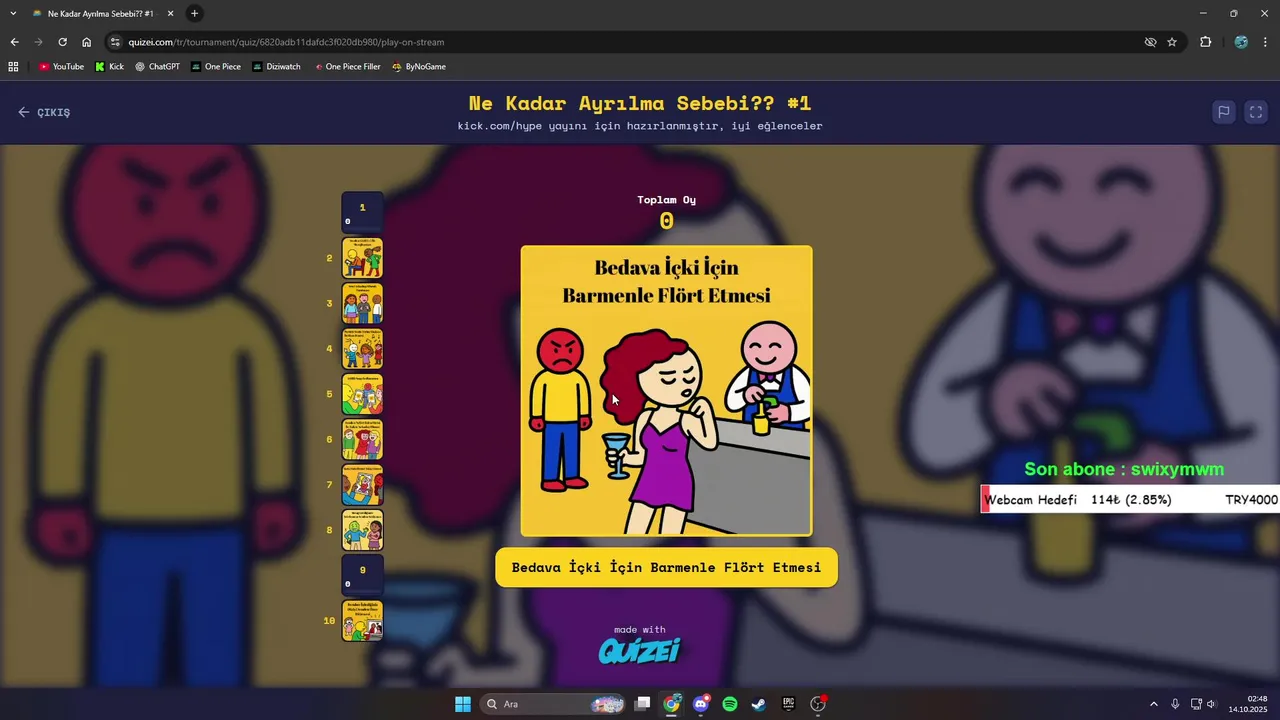The image size is (1280, 720).
Task: Open the apps grid in bookmarks bar
Action: coord(13,66)
